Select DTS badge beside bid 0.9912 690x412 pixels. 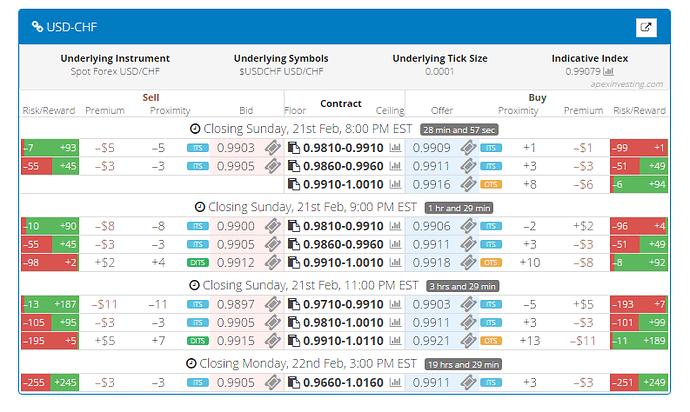coord(198,261)
